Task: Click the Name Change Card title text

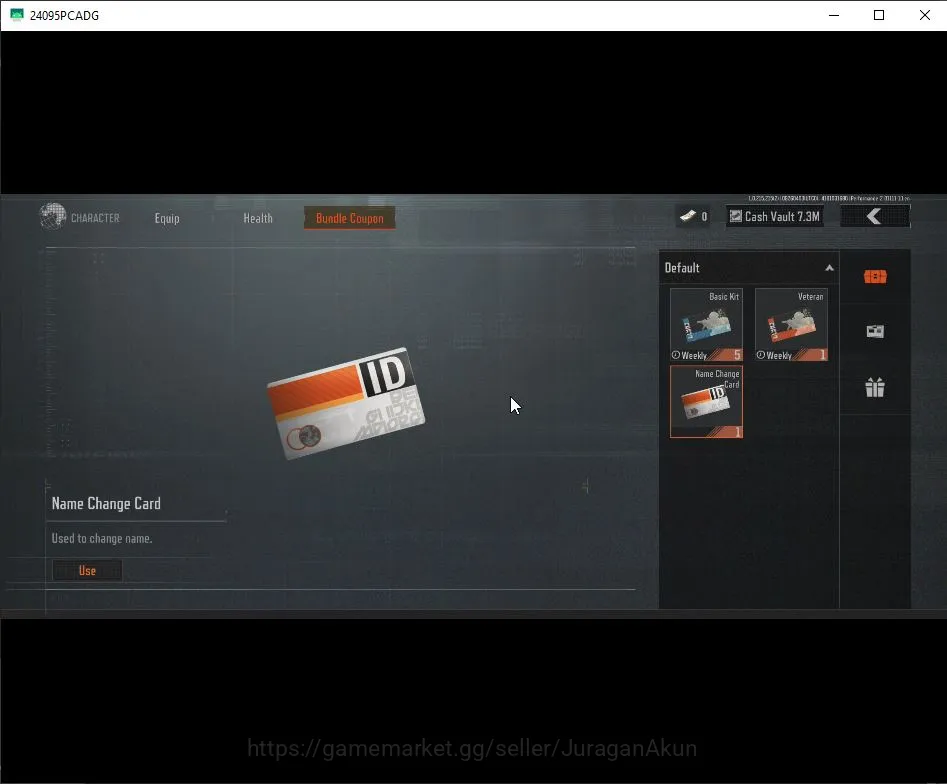Action: click(x=106, y=503)
